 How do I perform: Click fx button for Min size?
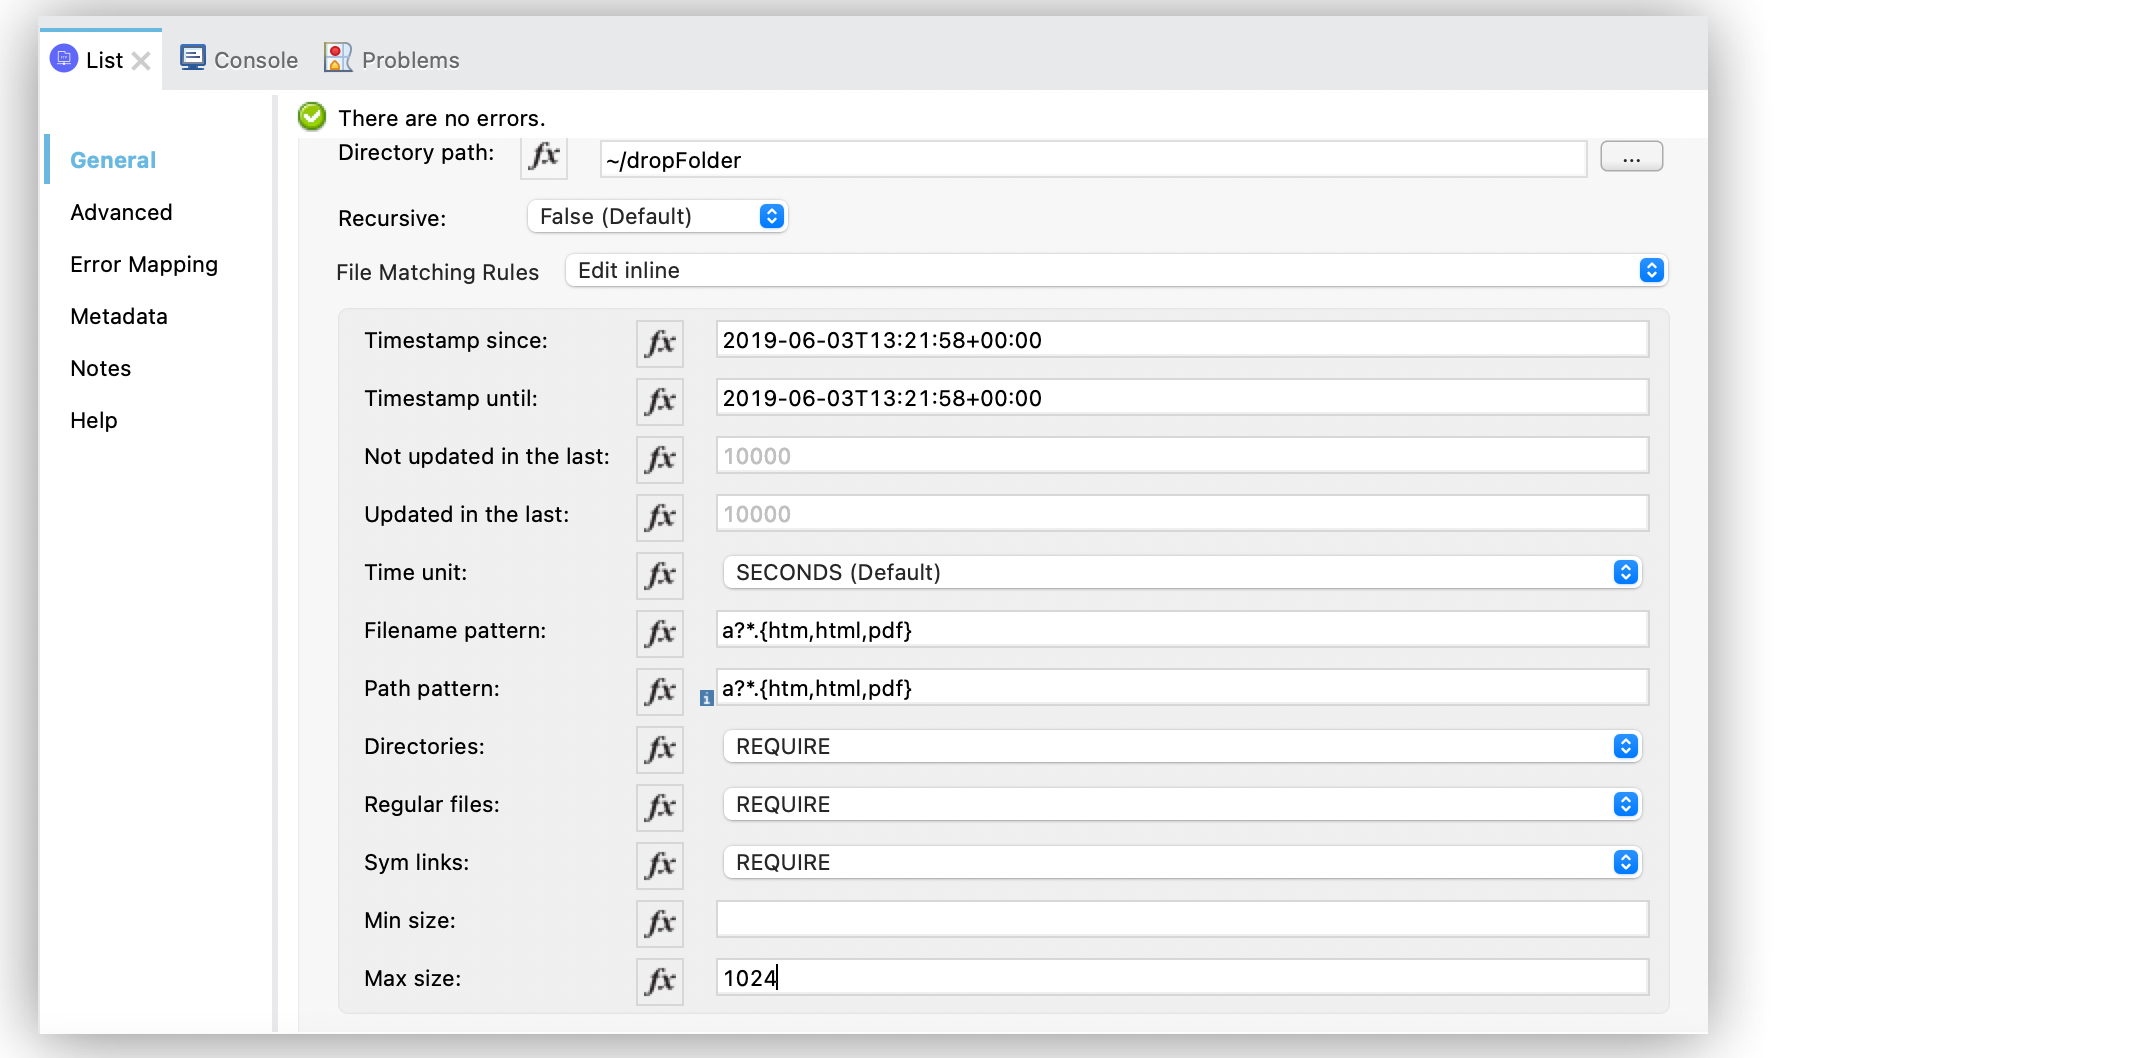pyautogui.click(x=660, y=923)
